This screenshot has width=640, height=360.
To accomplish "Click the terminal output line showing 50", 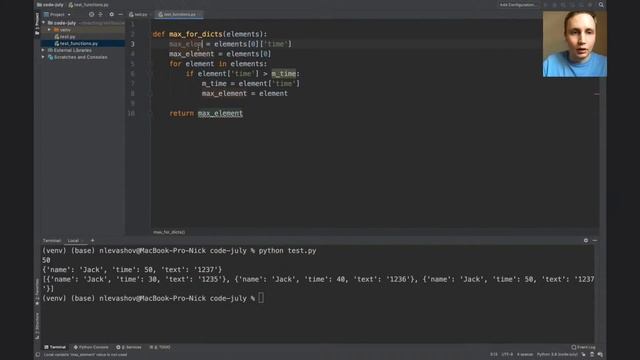I will (x=46, y=260).
